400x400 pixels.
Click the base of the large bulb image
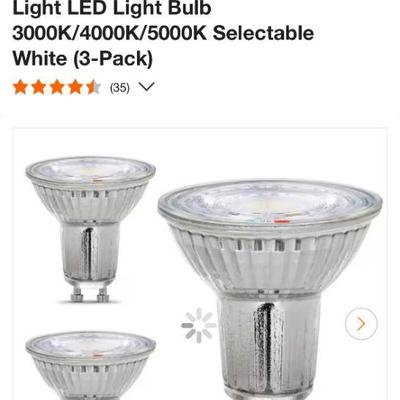click(x=268, y=348)
